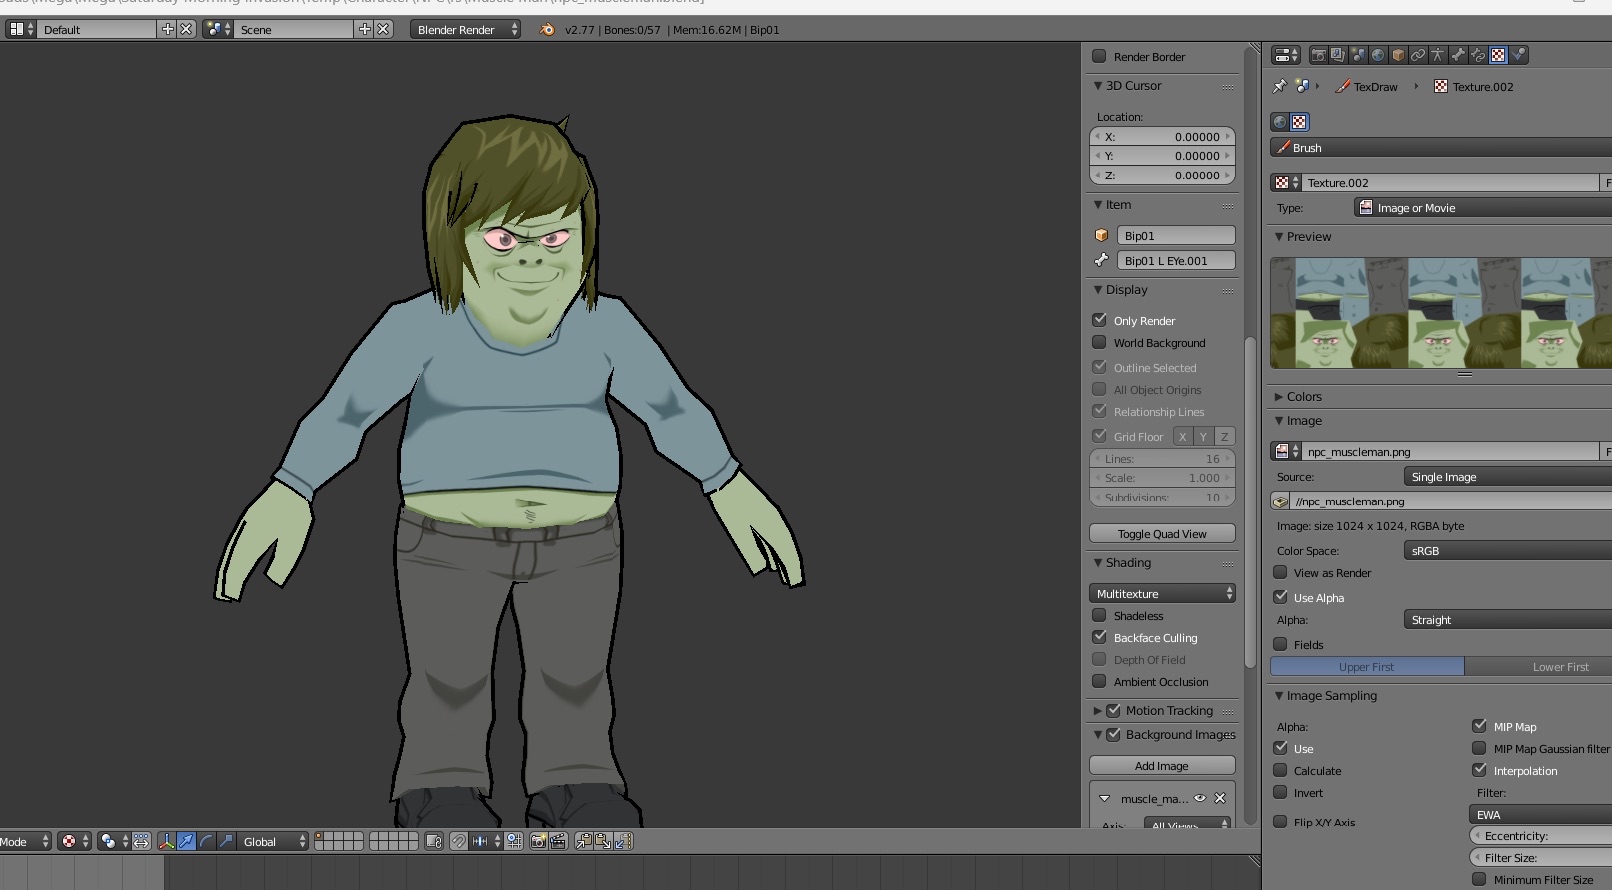Image resolution: width=1612 pixels, height=890 pixels.
Task: Enable the Fields checkbox
Action: tap(1280, 644)
